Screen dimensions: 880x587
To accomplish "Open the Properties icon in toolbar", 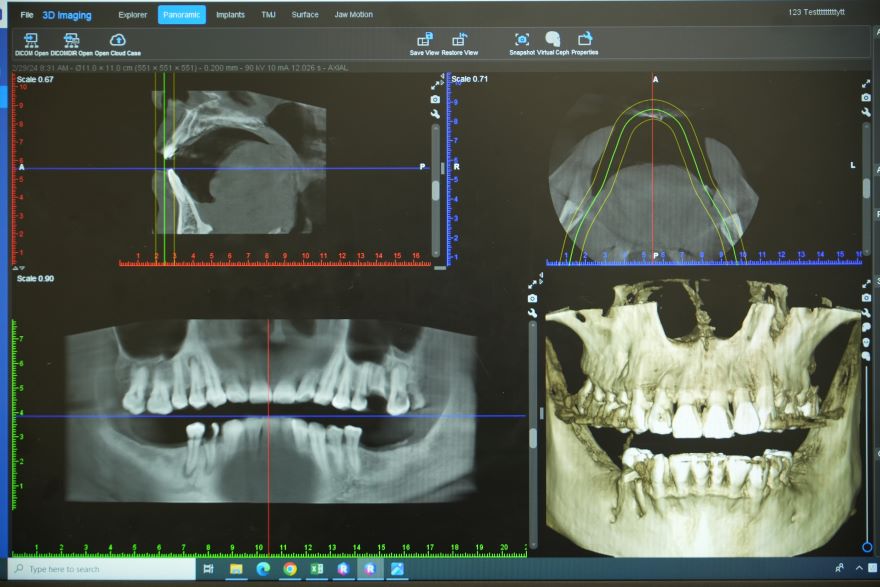I will (x=585, y=40).
